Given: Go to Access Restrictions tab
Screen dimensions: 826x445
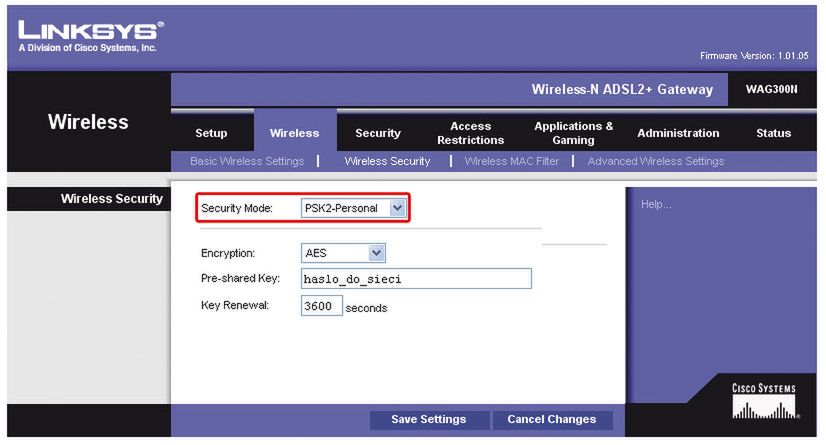Looking at the screenshot, I should tap(470, 133).
